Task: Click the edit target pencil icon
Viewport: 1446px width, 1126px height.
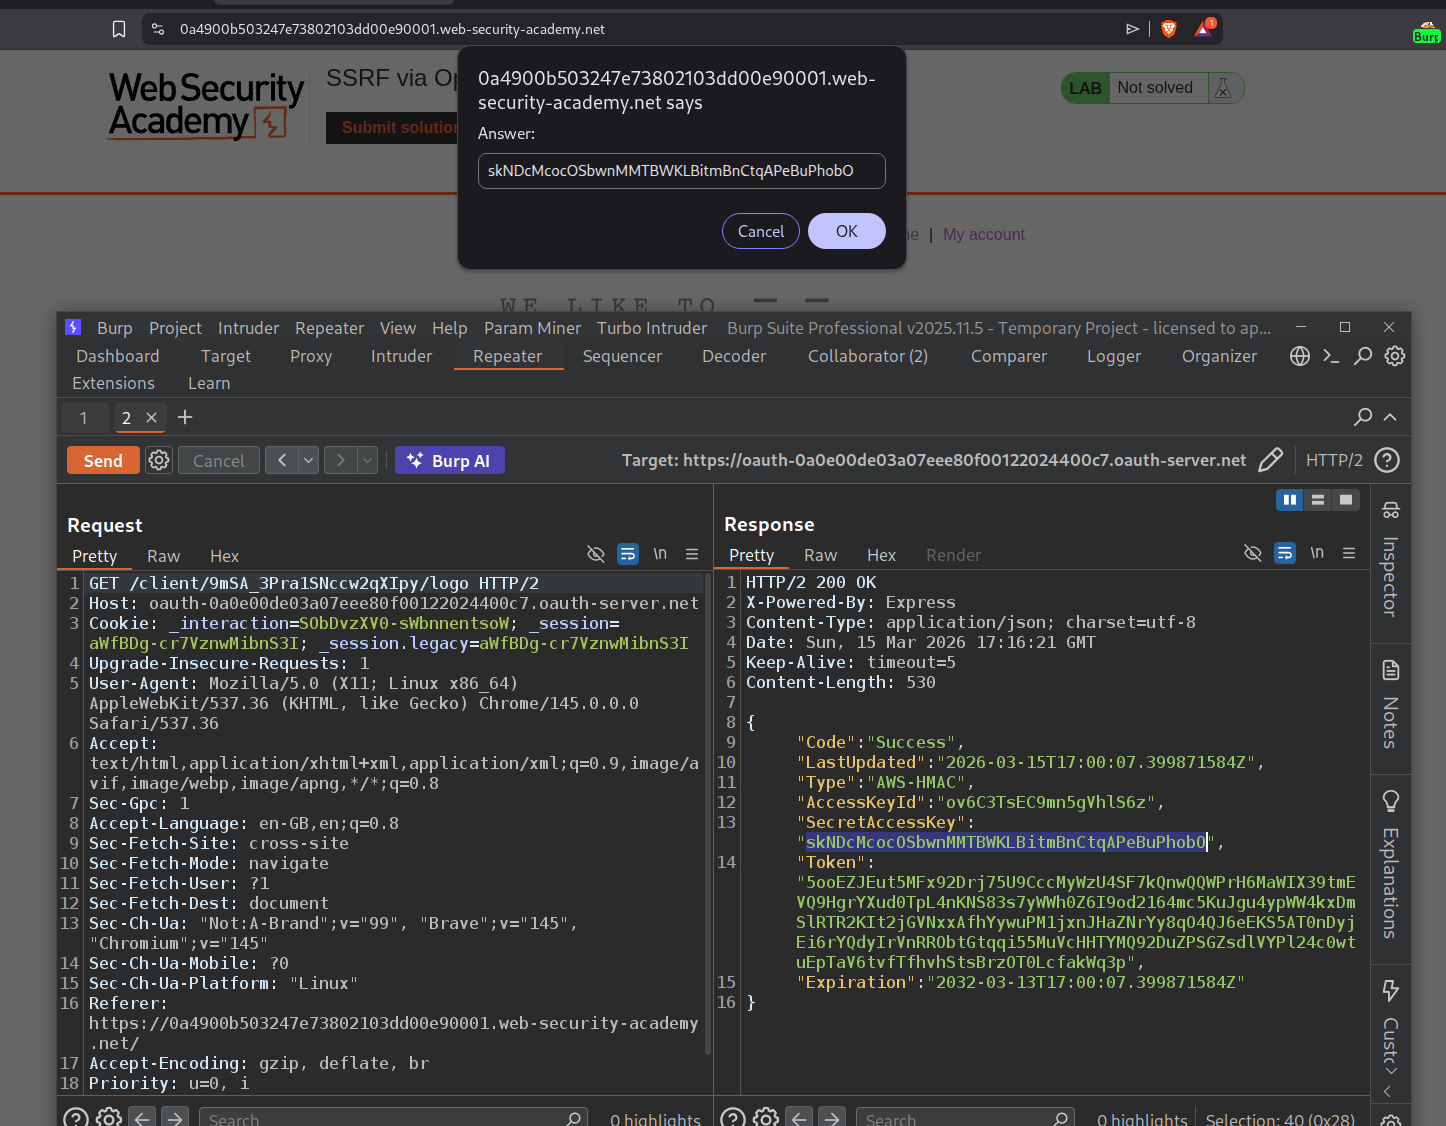Action: pos(1270,460)
